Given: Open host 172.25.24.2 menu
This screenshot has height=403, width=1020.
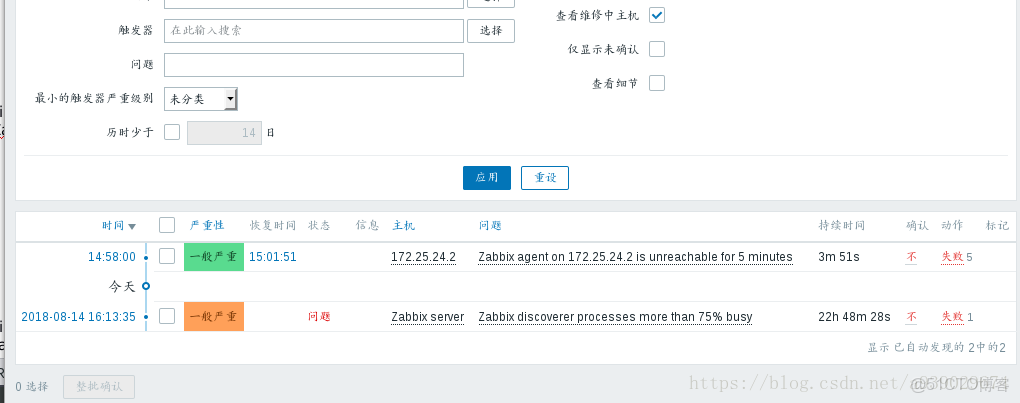Looking at the screenshot, I should coord(423,257).
